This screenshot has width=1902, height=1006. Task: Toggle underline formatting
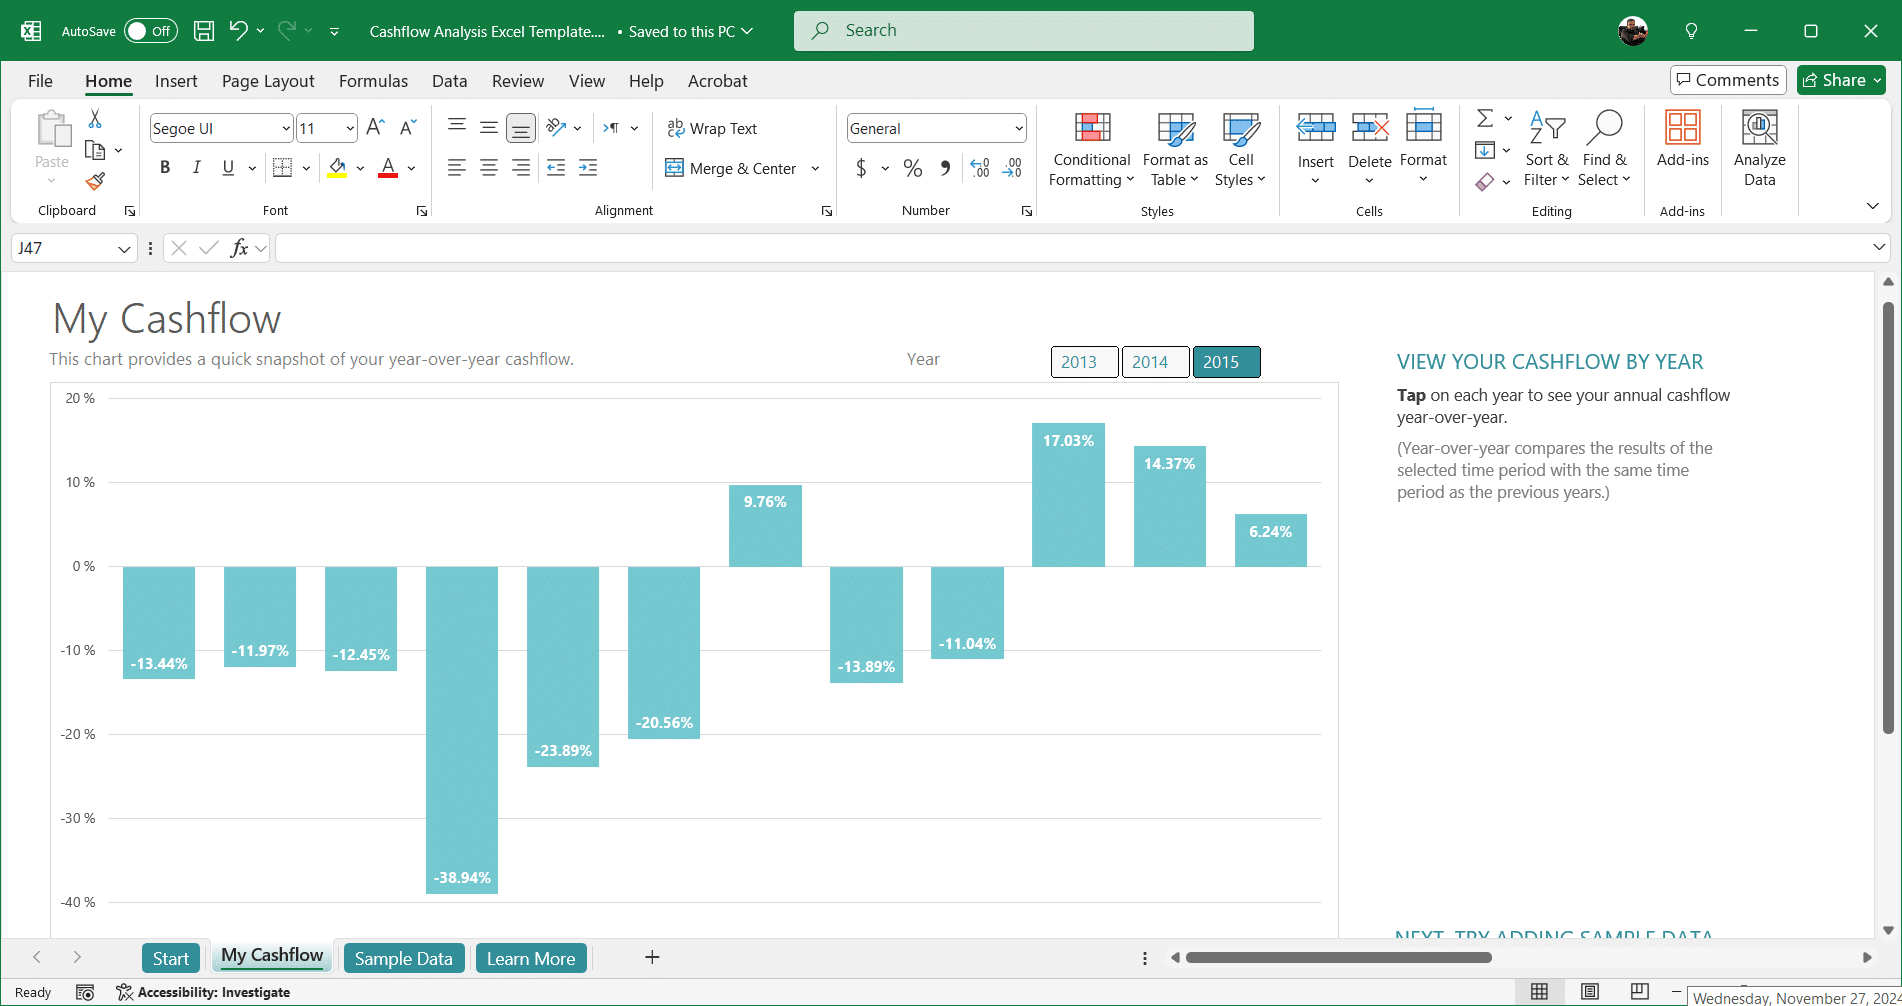click(227, 167)
